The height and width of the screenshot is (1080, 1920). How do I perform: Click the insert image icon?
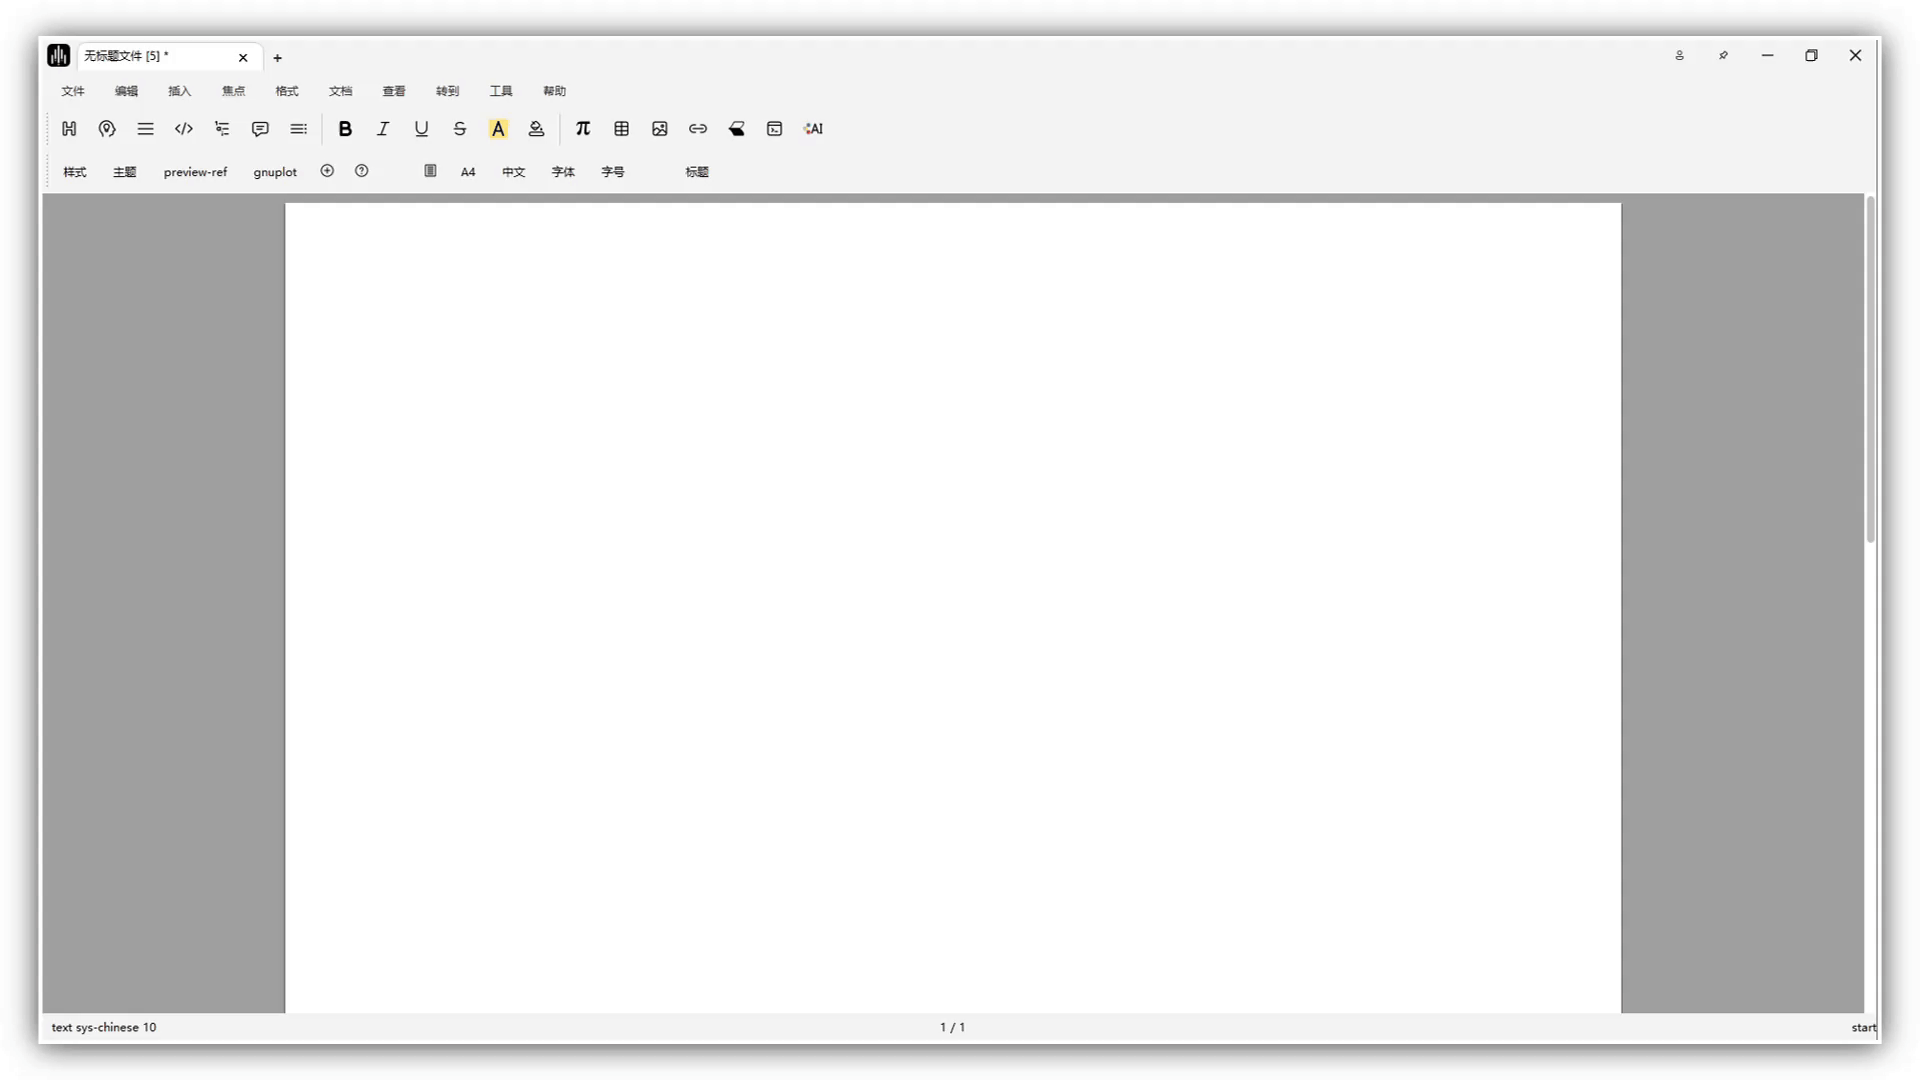(660, 129)
